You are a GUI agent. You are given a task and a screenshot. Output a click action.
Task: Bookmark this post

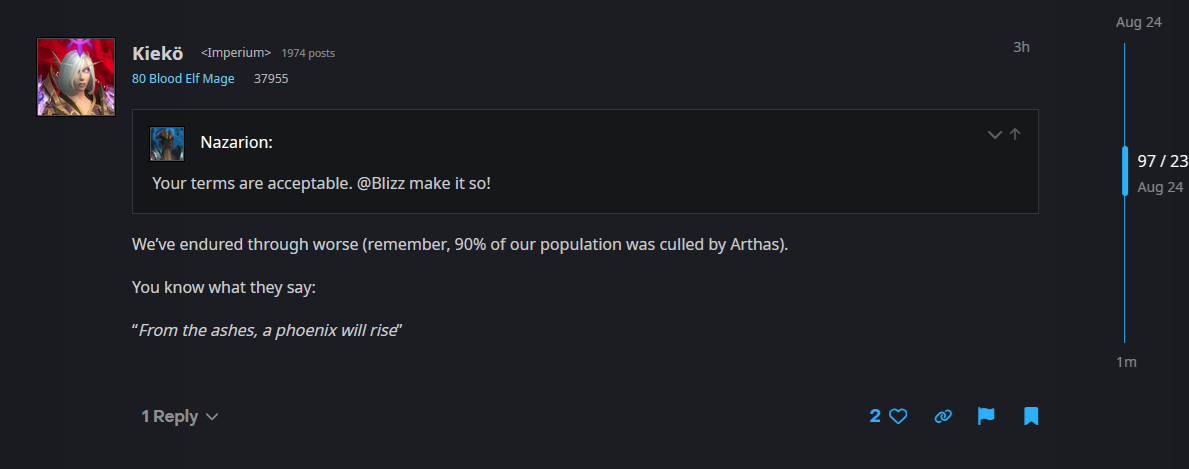click(x=1031, y=416)
